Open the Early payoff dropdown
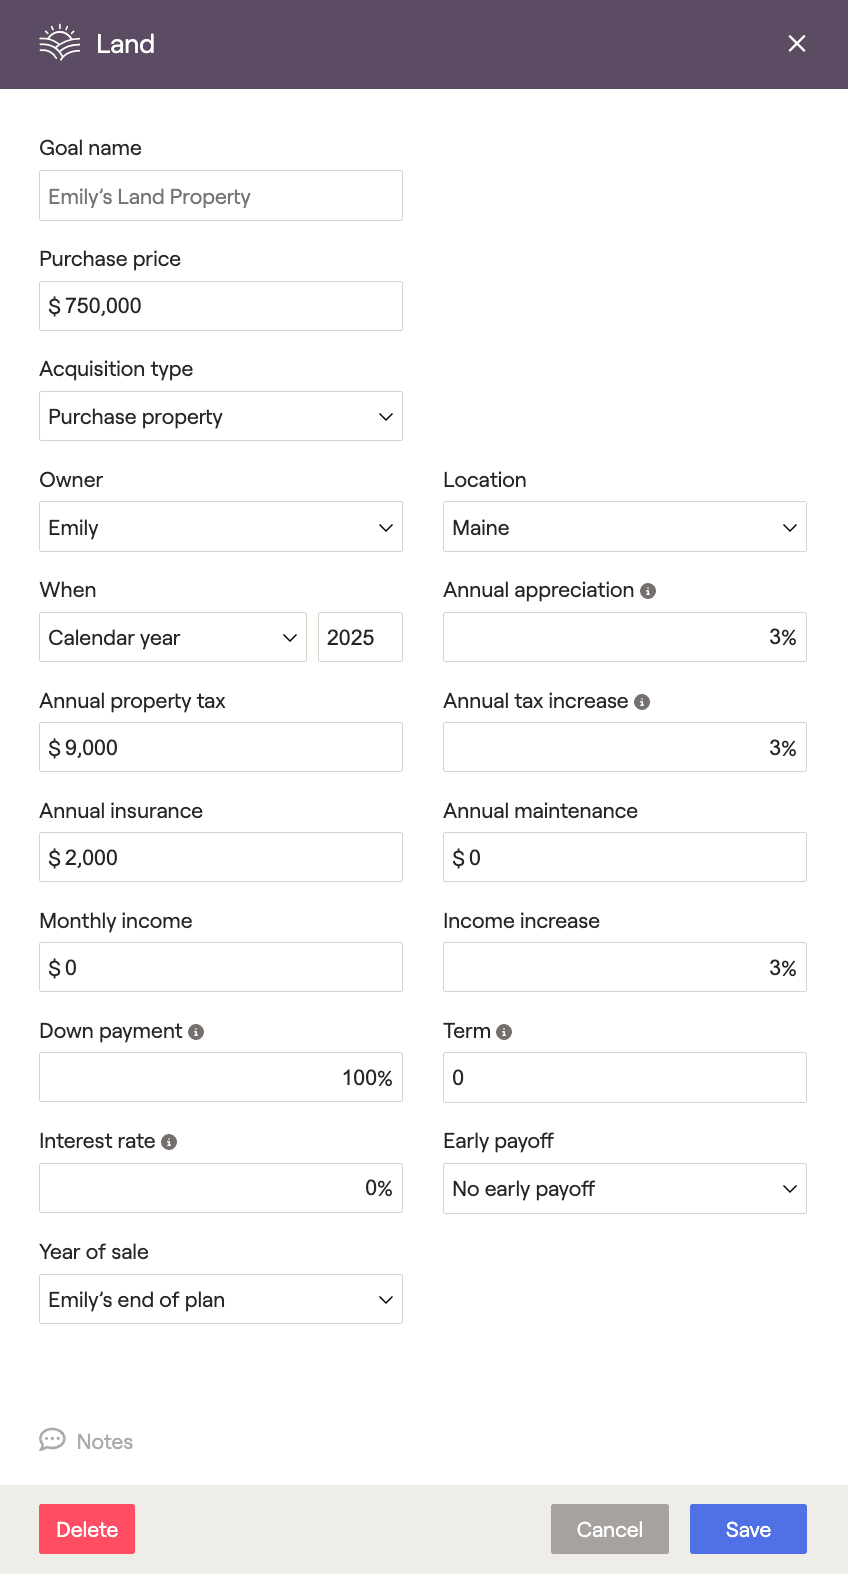Screen dimensions: 848x1574 pyautogui.click(x=624, y=1188)
